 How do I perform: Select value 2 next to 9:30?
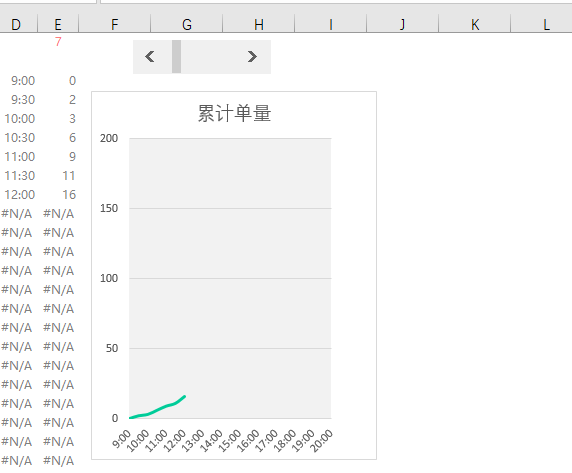click(x=72, y=100)
